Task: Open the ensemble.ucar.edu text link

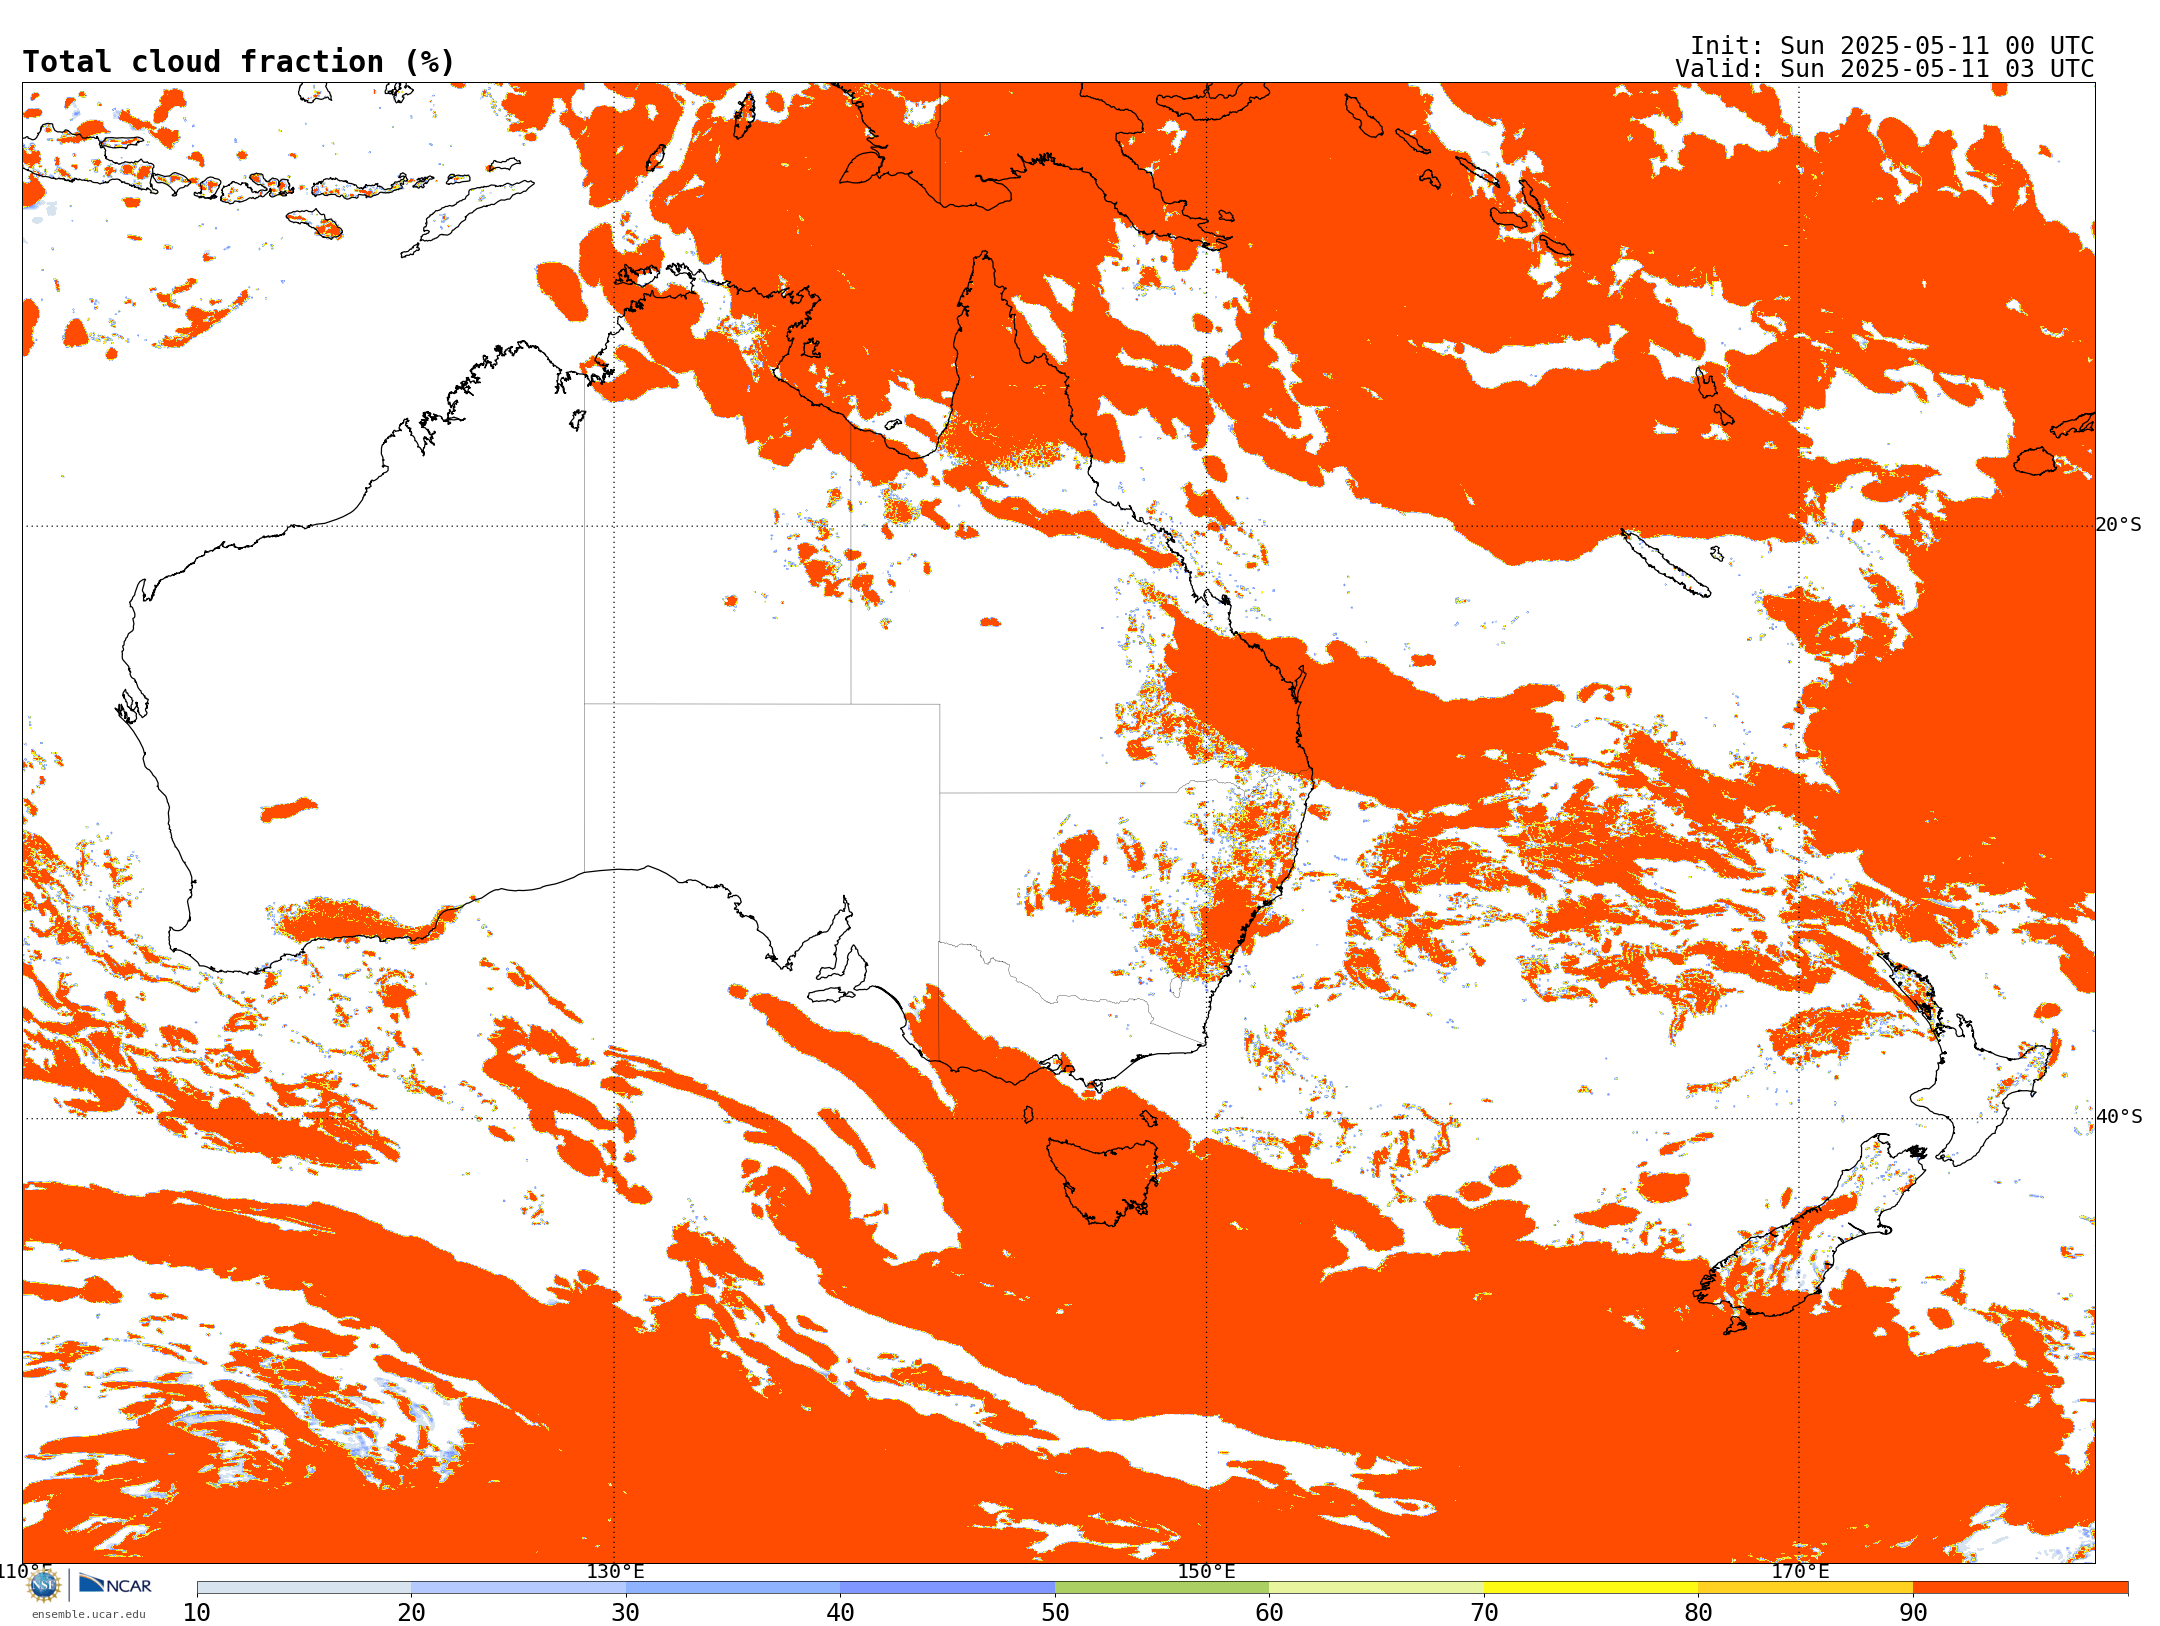Action: [89, 1613]
